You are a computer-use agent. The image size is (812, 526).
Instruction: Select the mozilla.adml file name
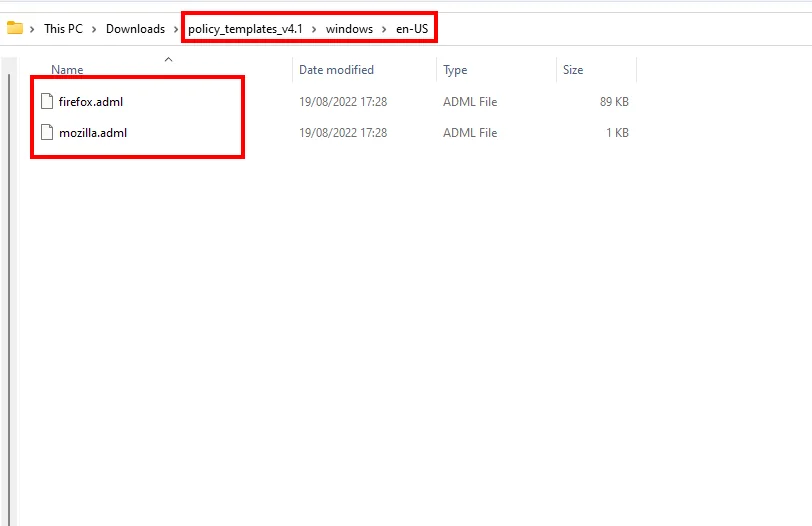93,133
